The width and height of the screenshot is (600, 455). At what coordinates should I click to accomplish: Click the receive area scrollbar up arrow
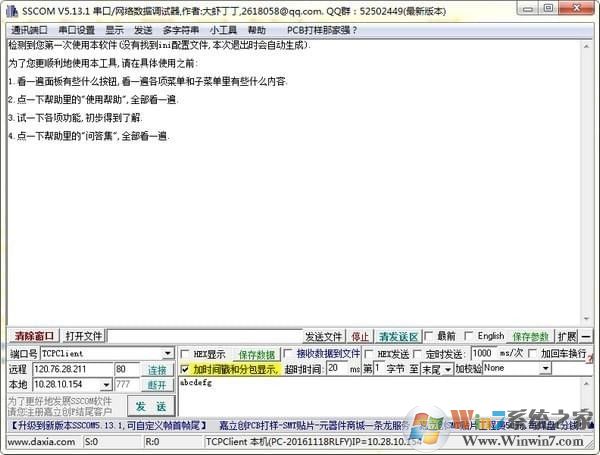coord(587,45)
